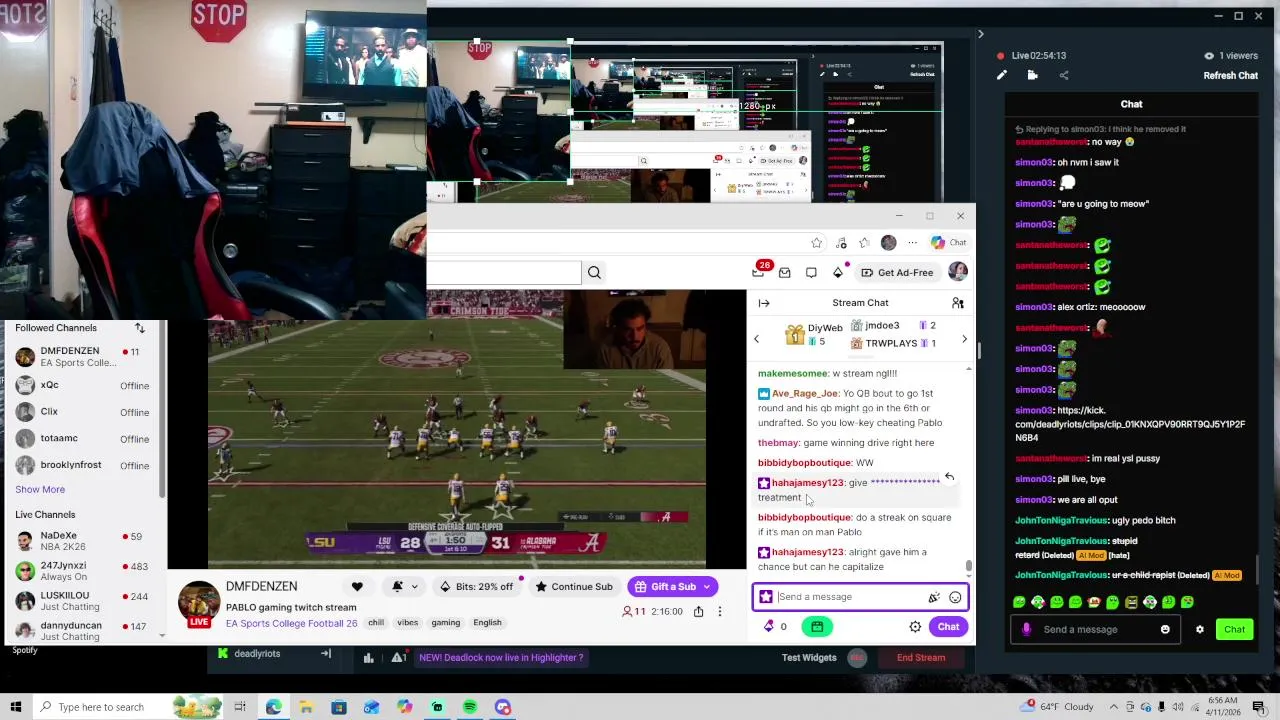Open Twitch chat settings gear
The height and width of the screenshot is (720, 1280).
pos(915,627)
